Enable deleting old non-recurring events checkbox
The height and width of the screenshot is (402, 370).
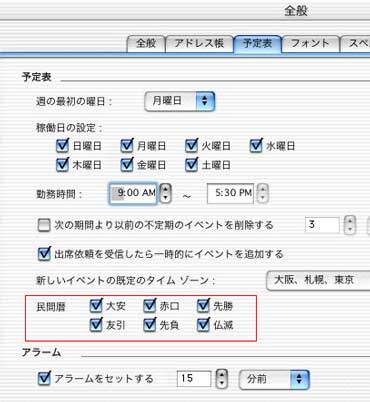tap(44, 225)
